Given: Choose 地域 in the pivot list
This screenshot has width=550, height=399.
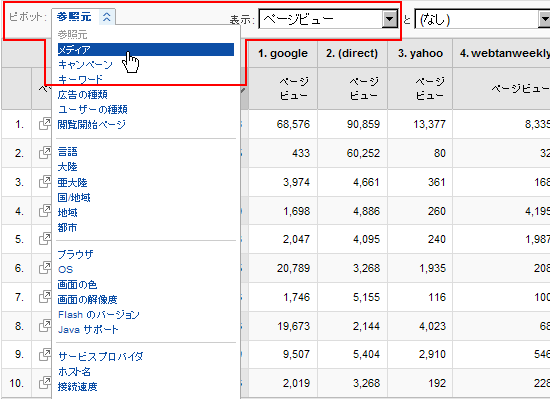Looking at the screenshot, I should click(x=67, y=212).
